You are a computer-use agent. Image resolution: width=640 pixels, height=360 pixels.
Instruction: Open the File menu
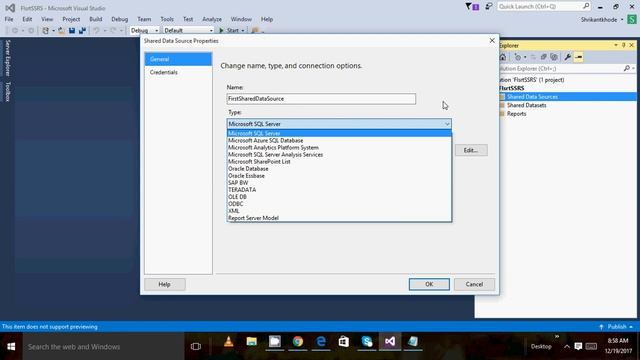point(9,19)
